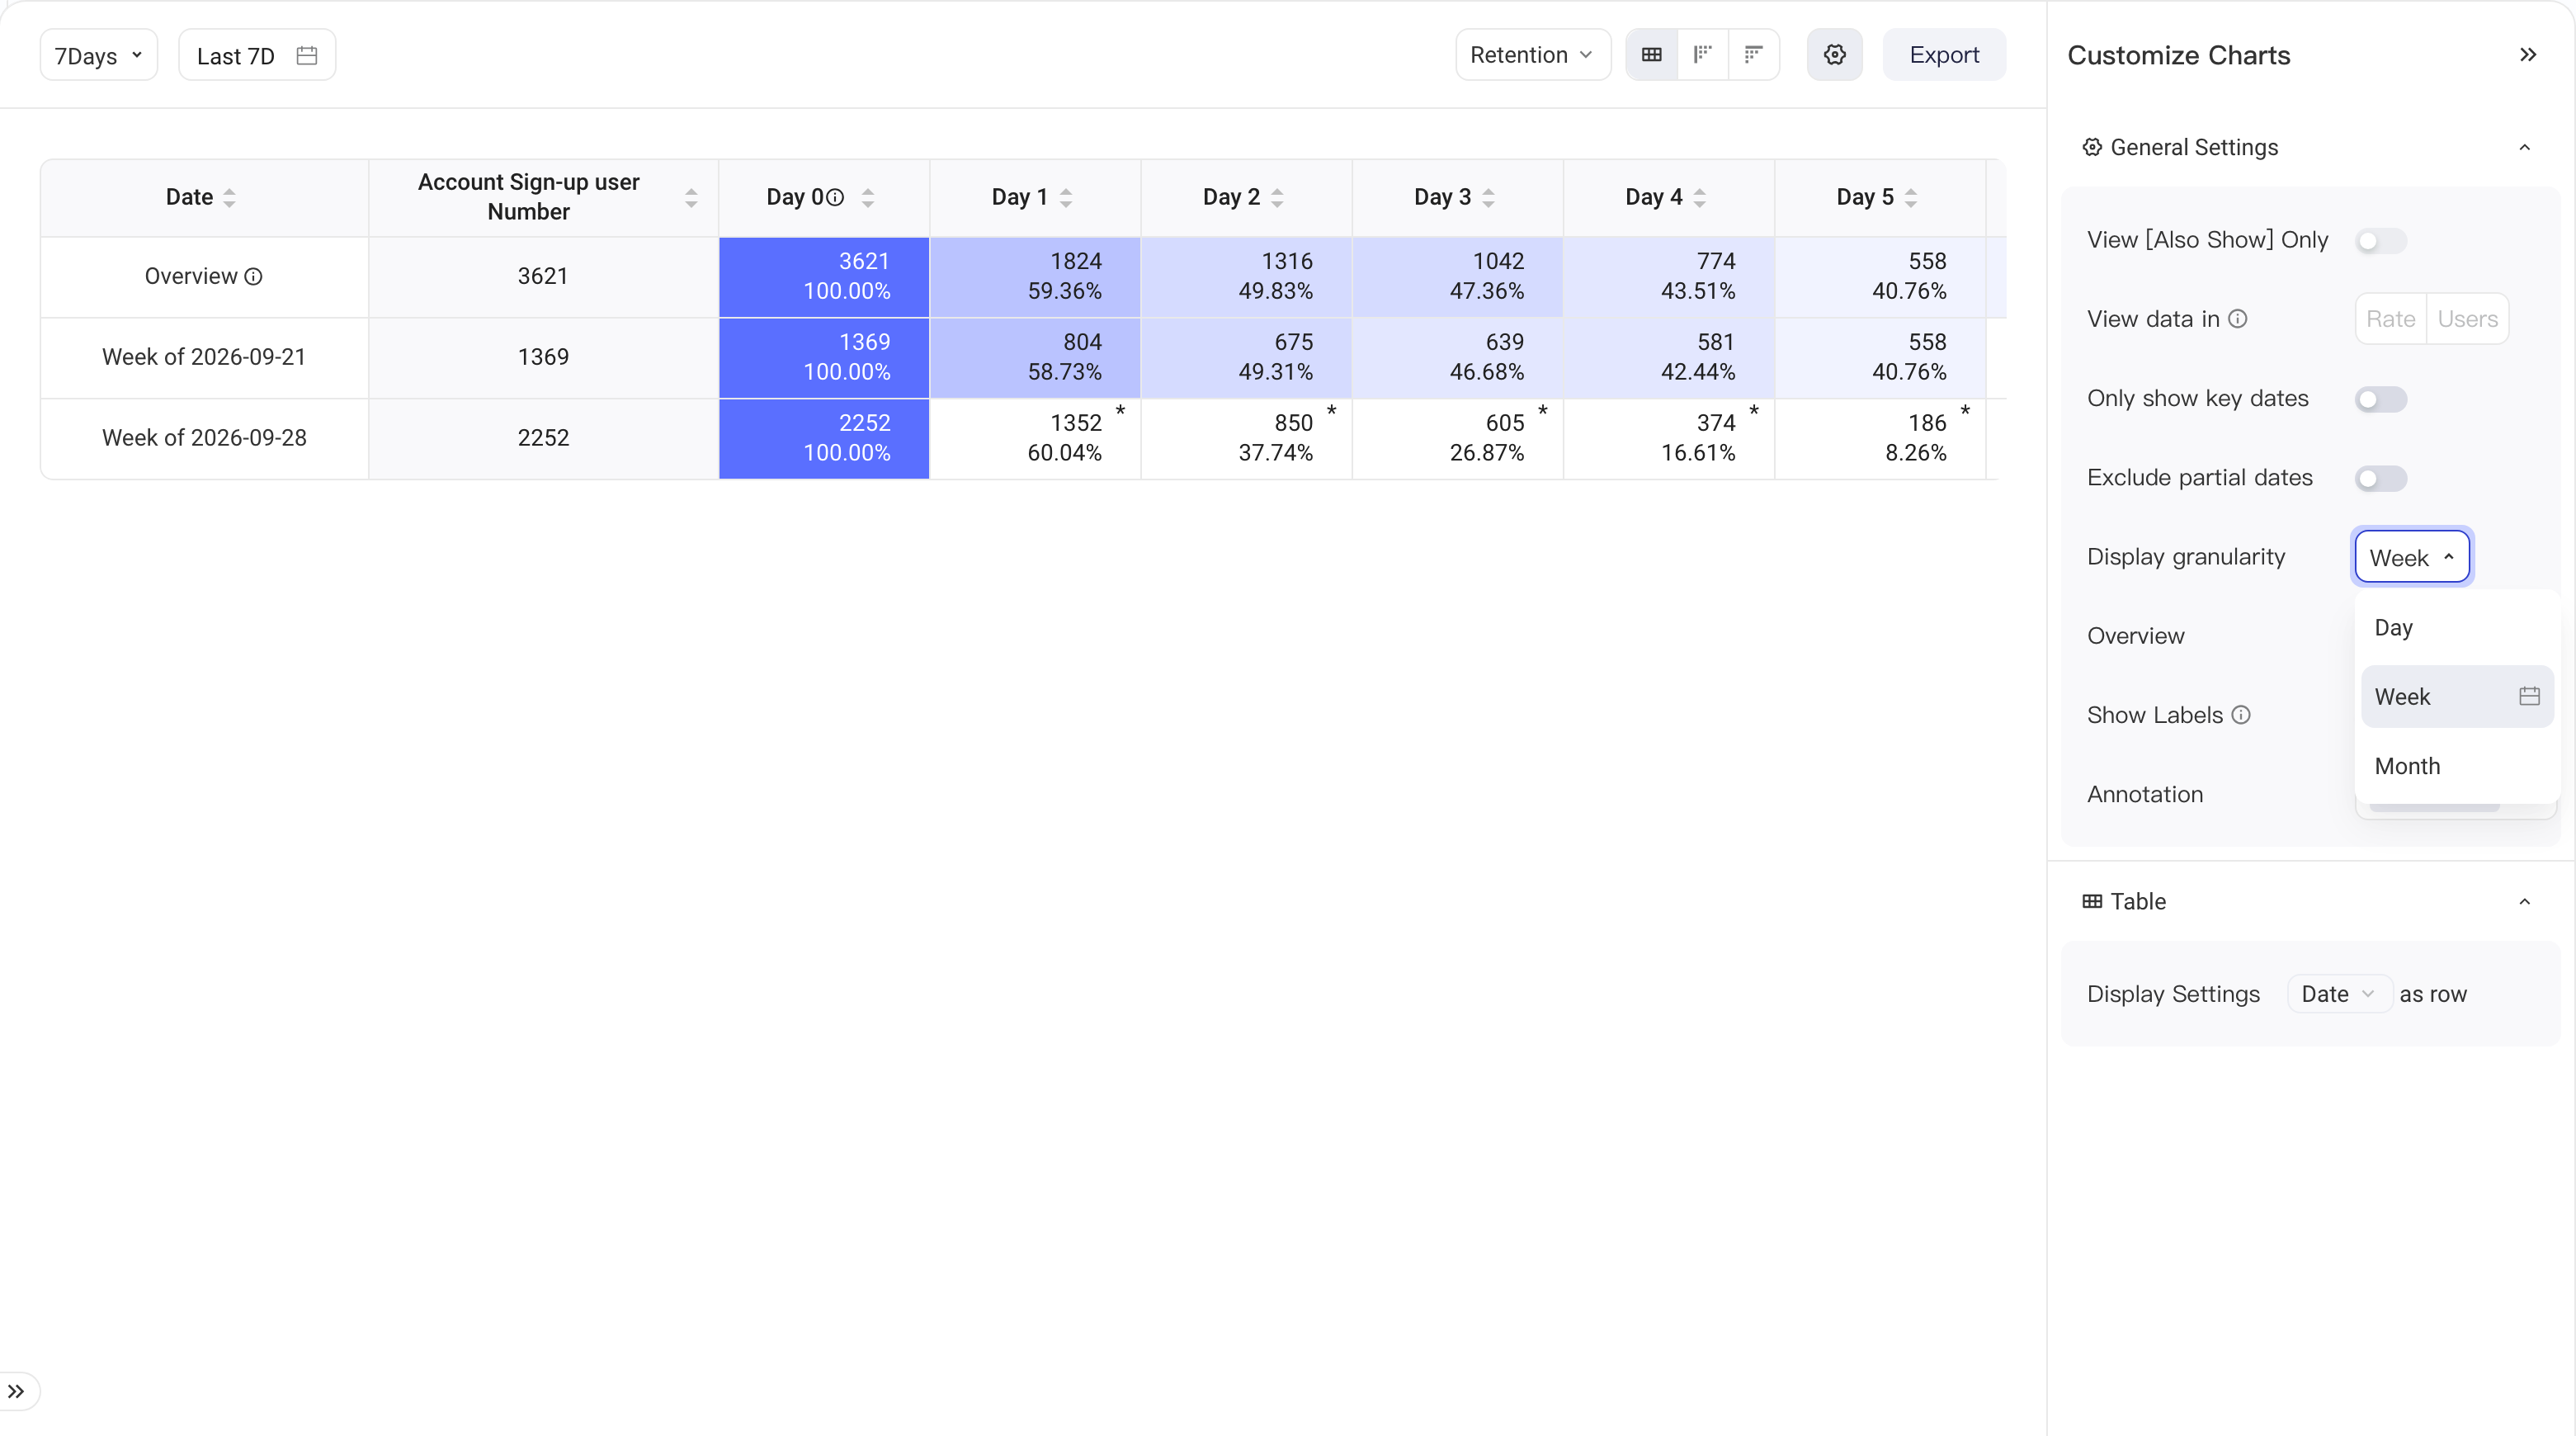Viewport: 2576px width, 1436px height.
Task: Open chart settings gear icon
Action: (x=1834, y=55)
